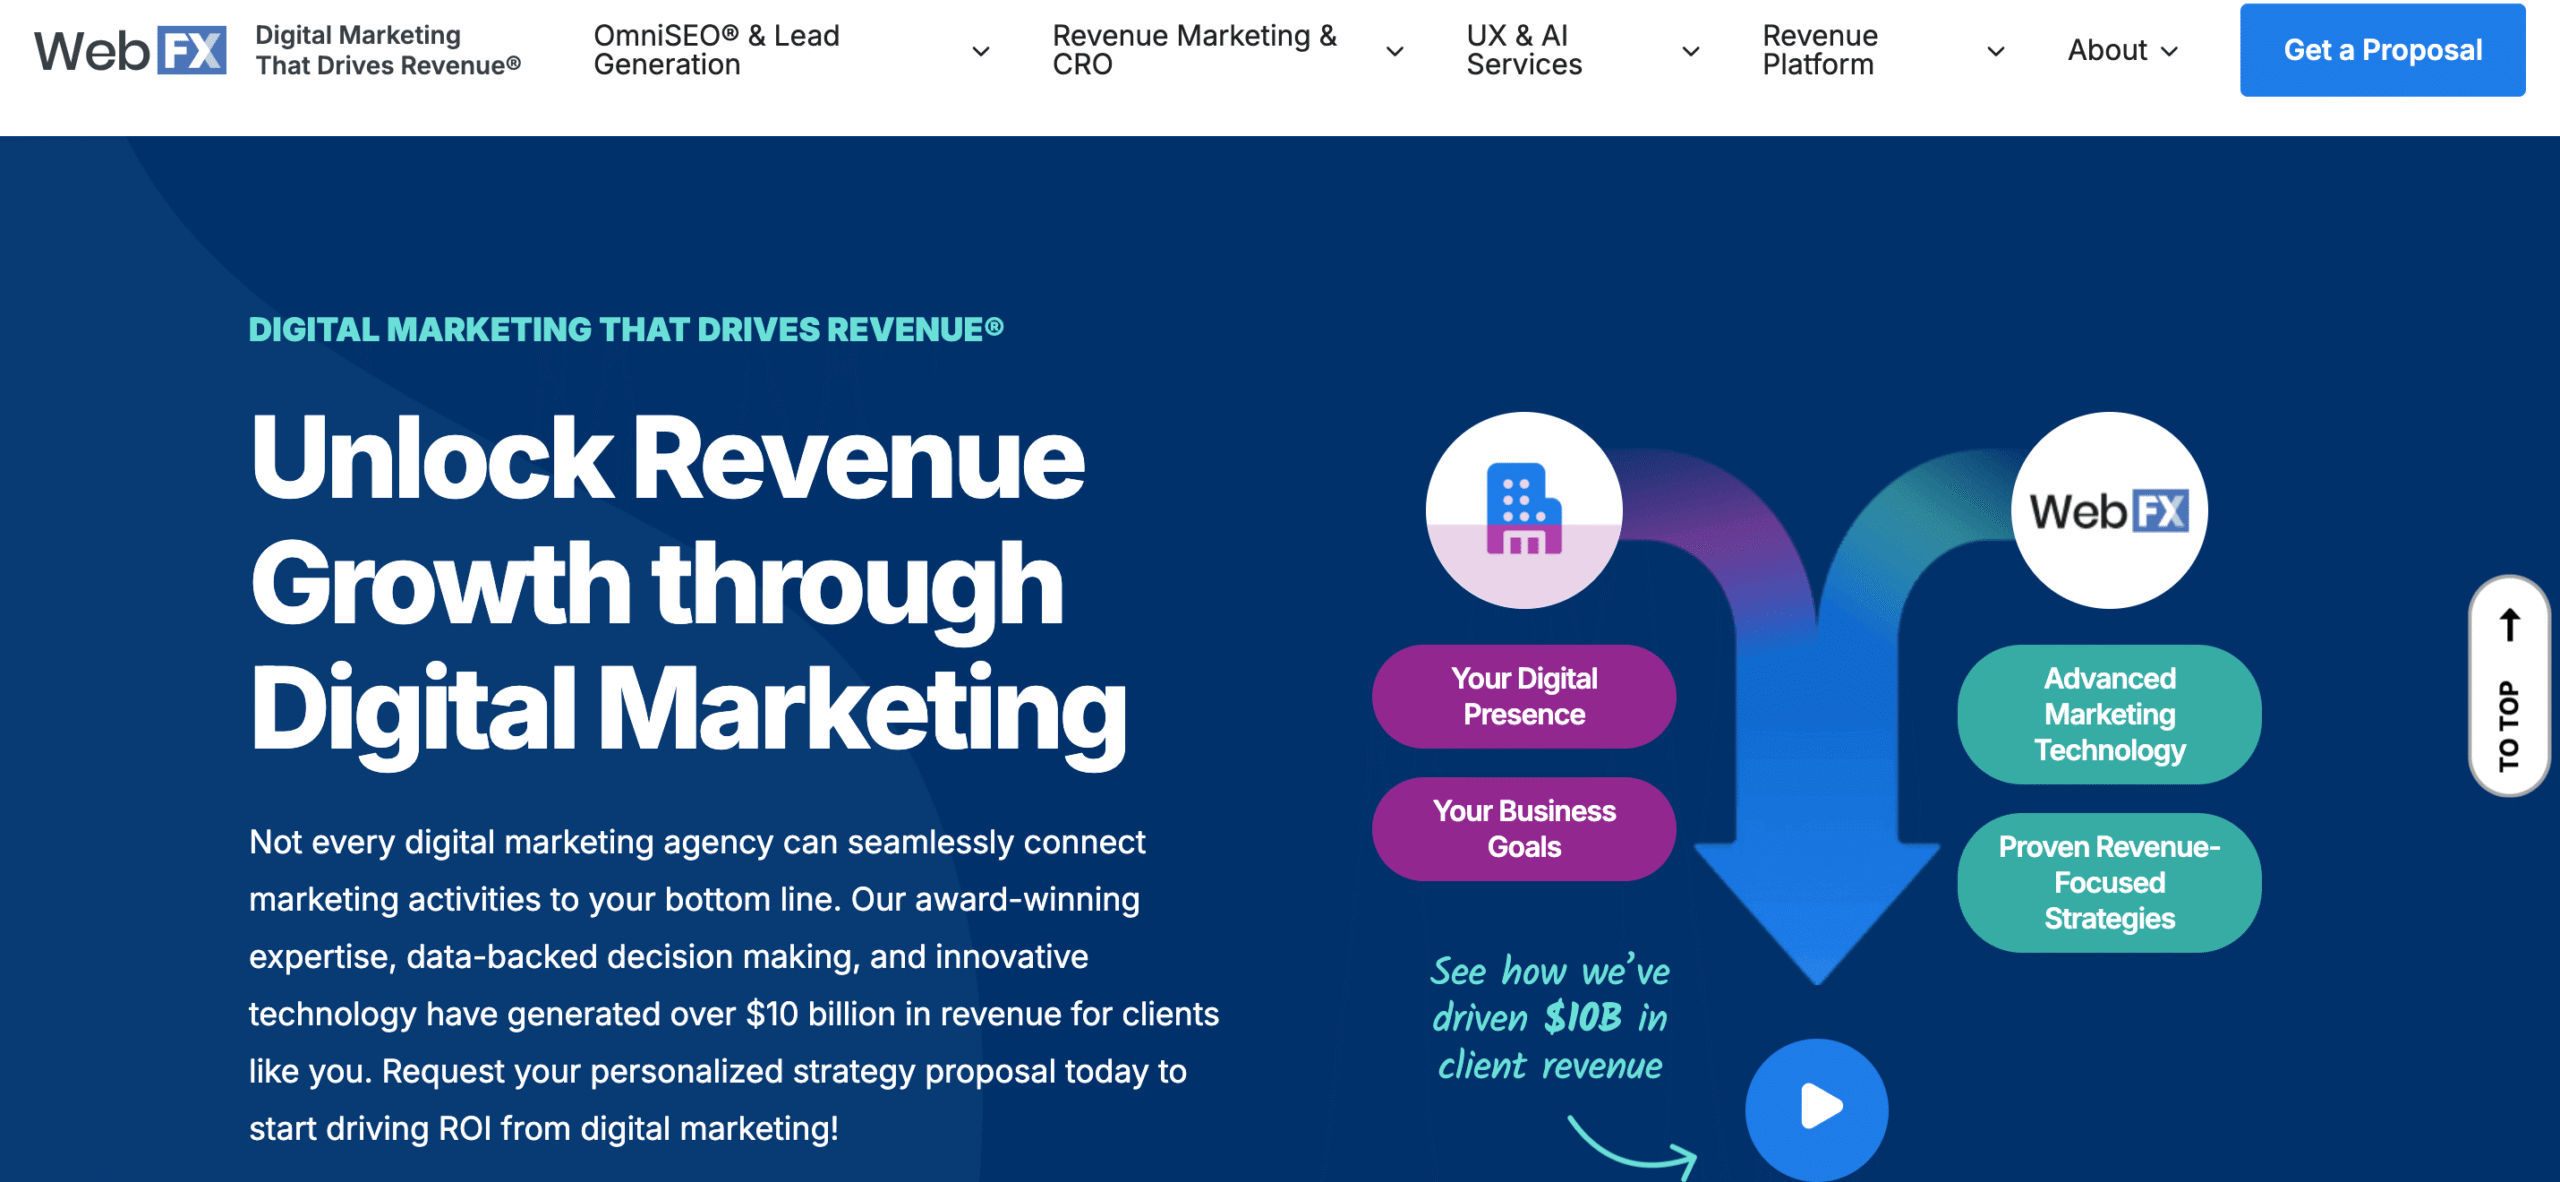Expand the Revenue Platform chevron
This screenshot has height=1182, width=2560.
(x=1995, y=51)
